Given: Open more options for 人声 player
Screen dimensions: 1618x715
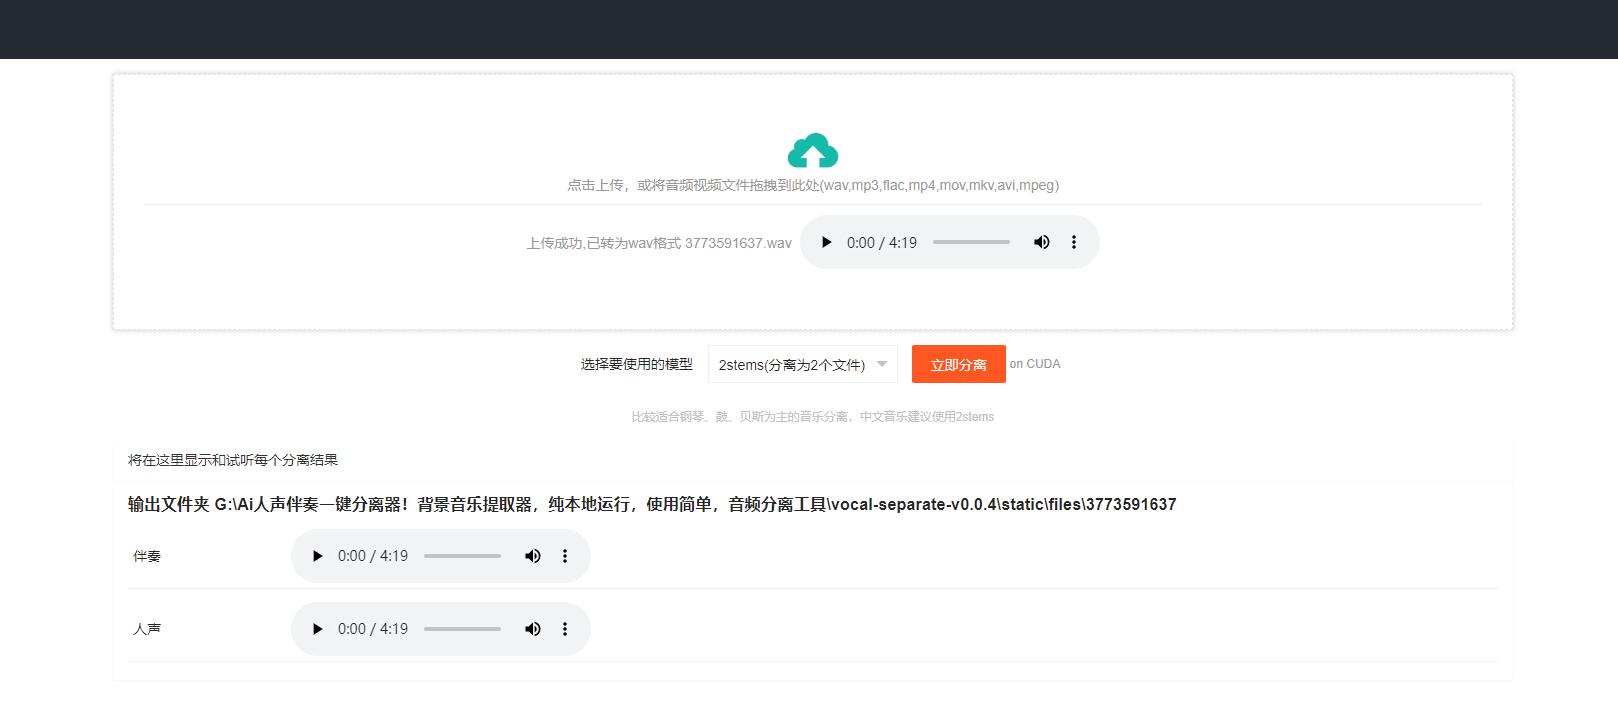Looking at the screenshot, I should (x=565, y=629).
